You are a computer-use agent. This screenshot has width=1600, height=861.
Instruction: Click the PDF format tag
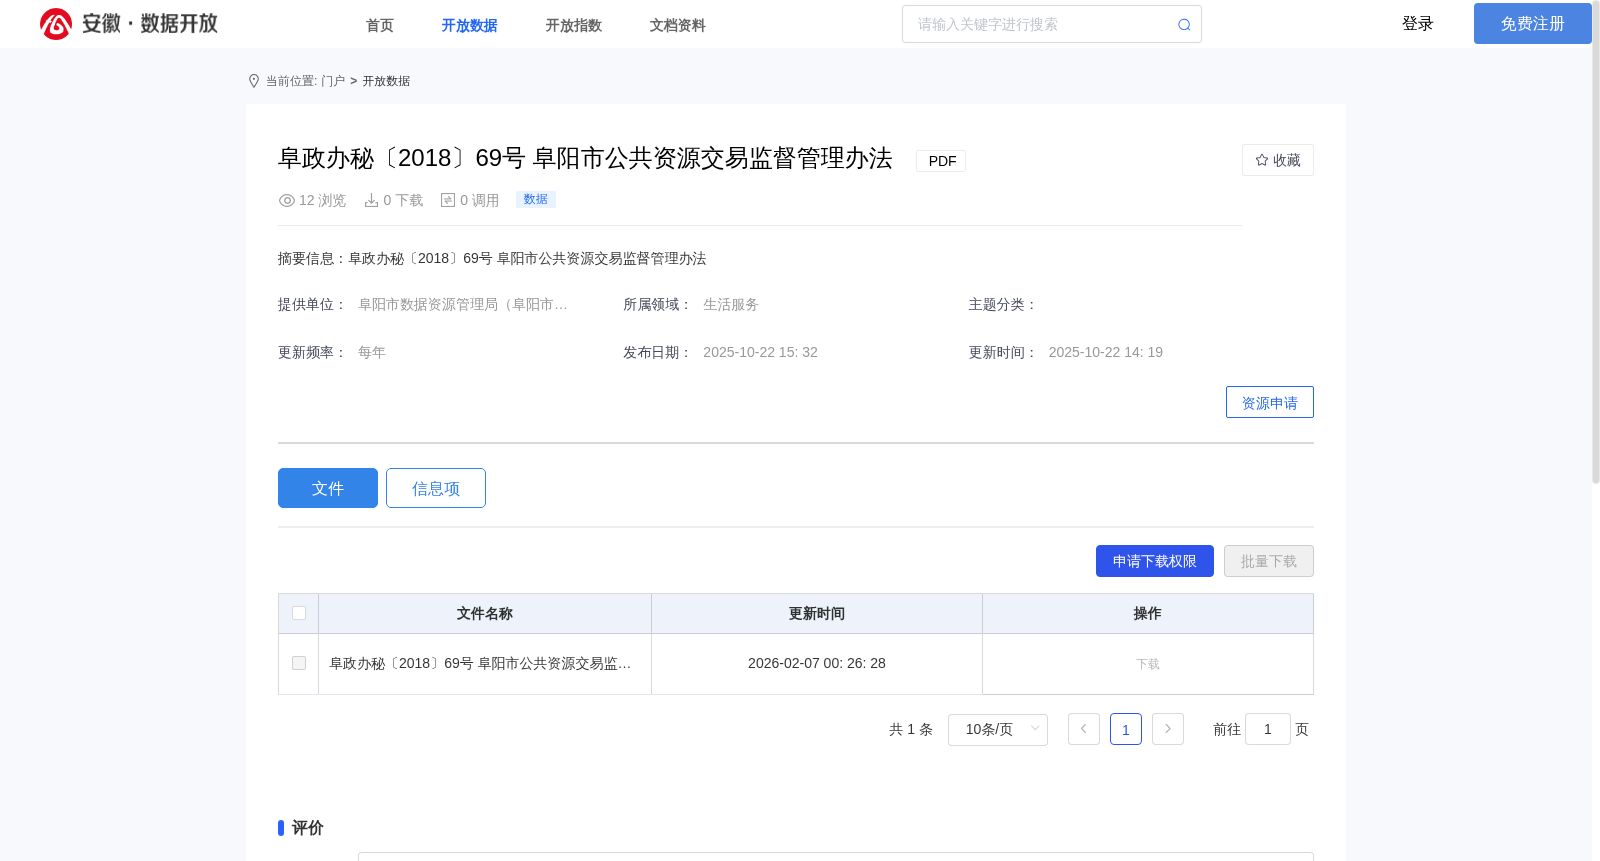pyautogui.click(x=941, y=160)
